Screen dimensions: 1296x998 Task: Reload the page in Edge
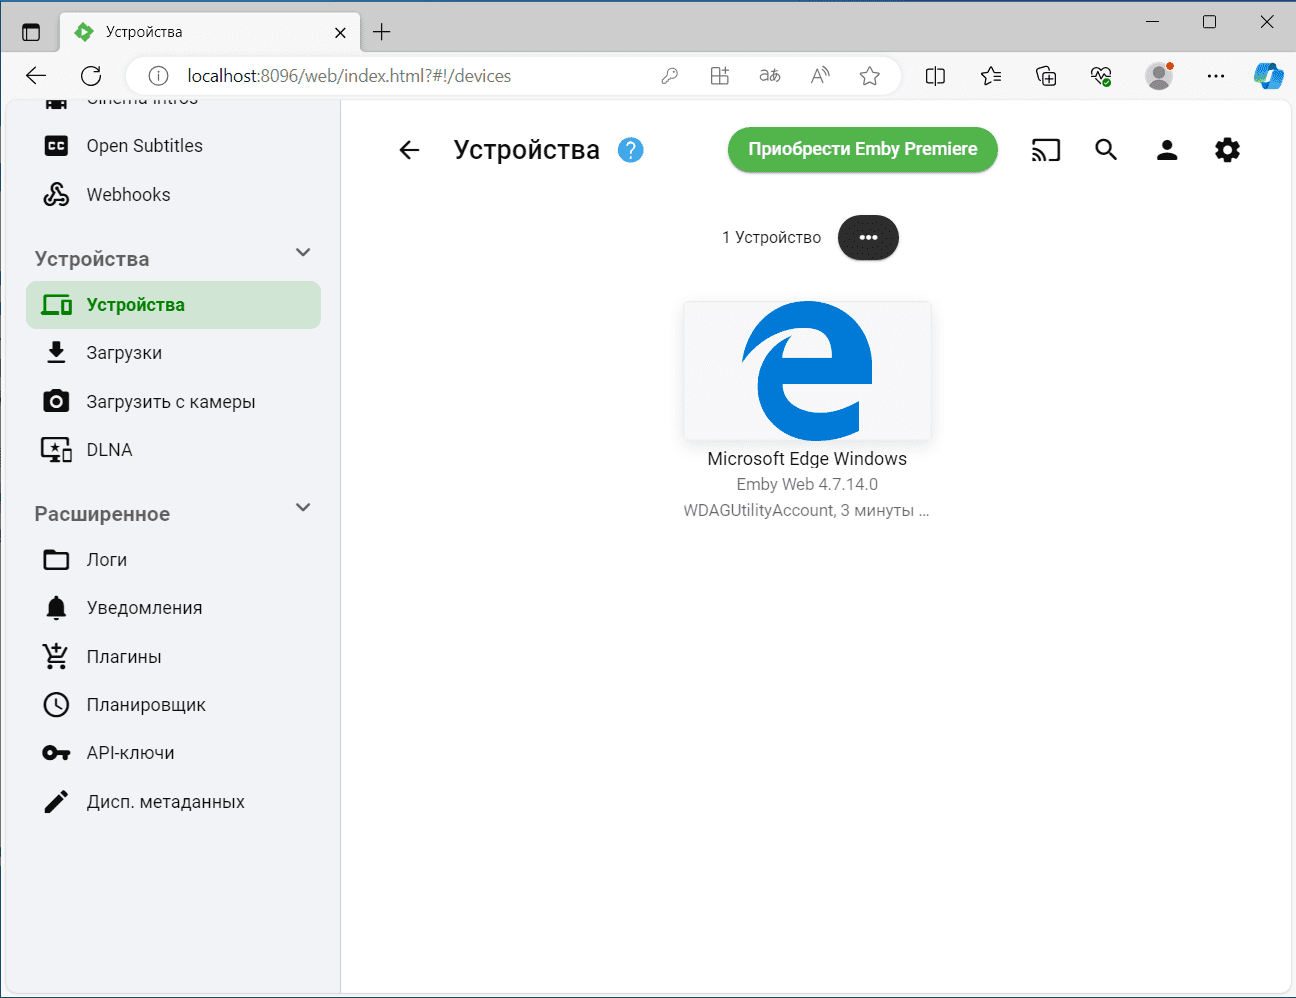pos(91,76)
